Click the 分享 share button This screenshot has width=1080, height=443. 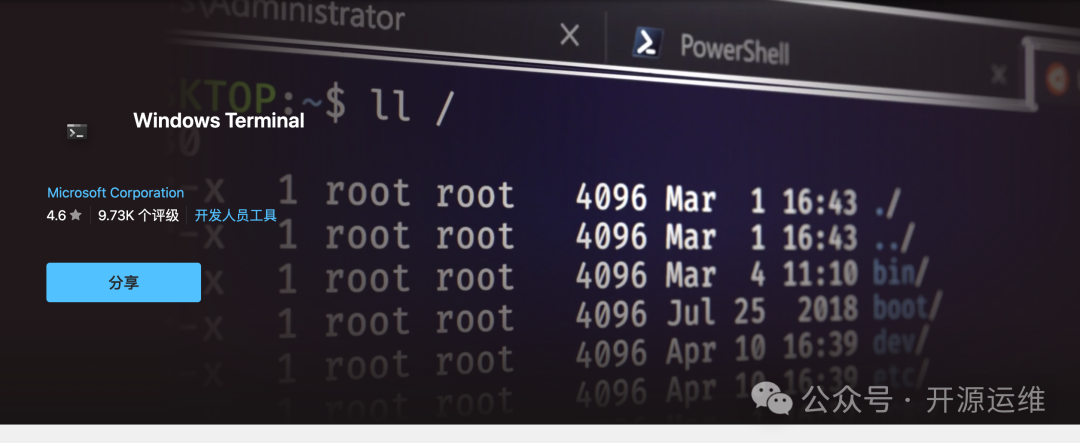coord(124,282)
